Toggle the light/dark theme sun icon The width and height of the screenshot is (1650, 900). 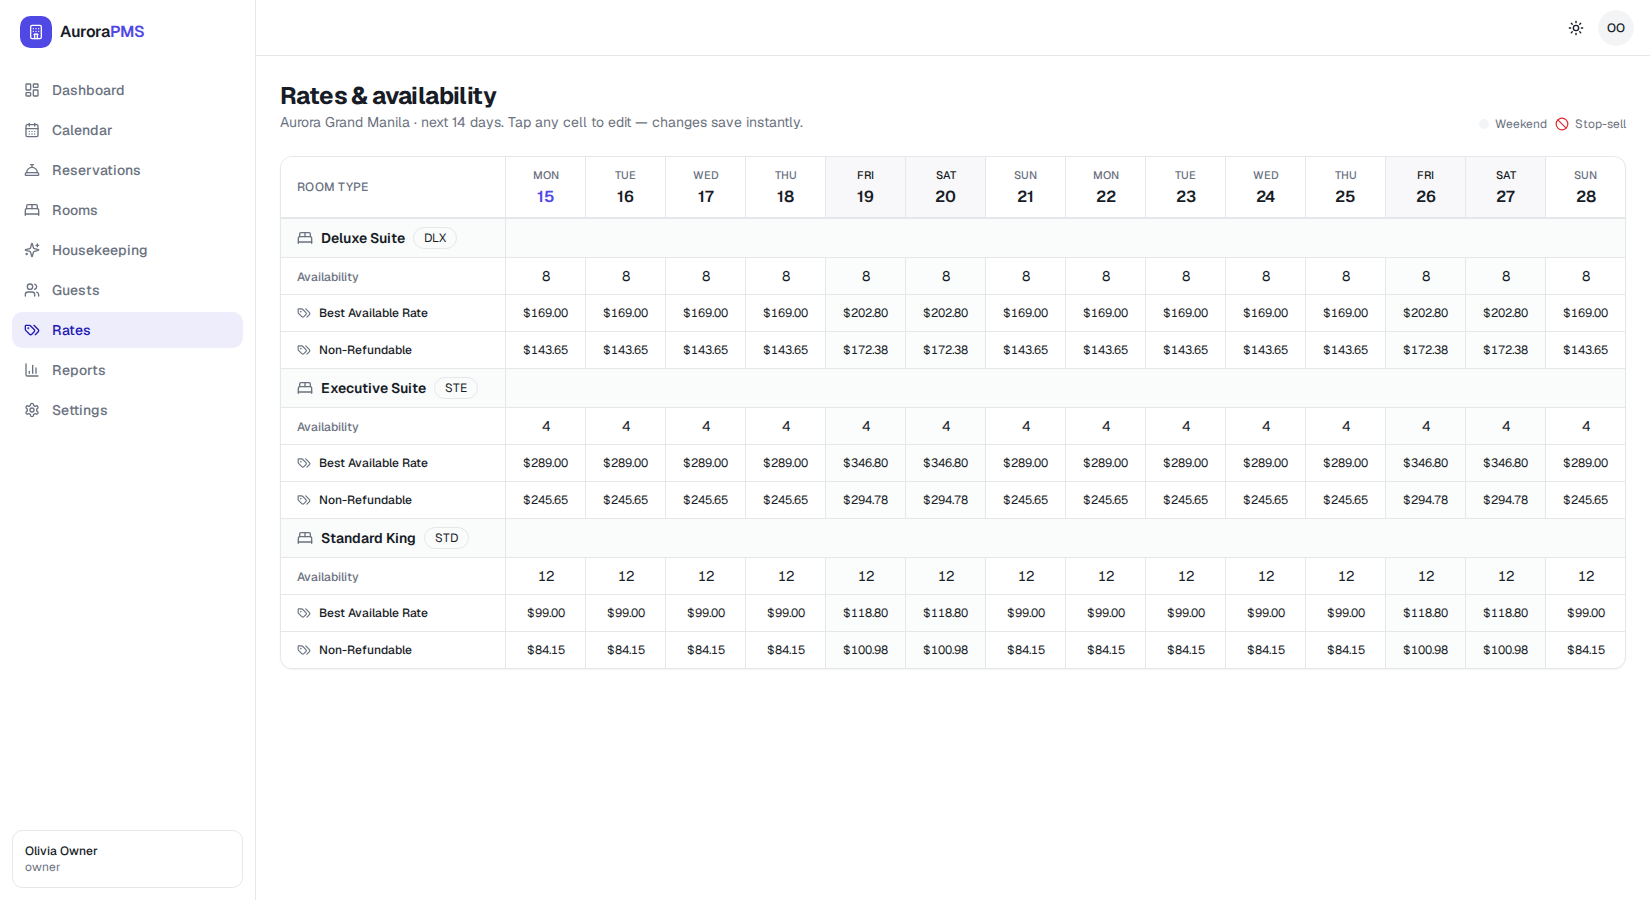(x=1576, y=28)
